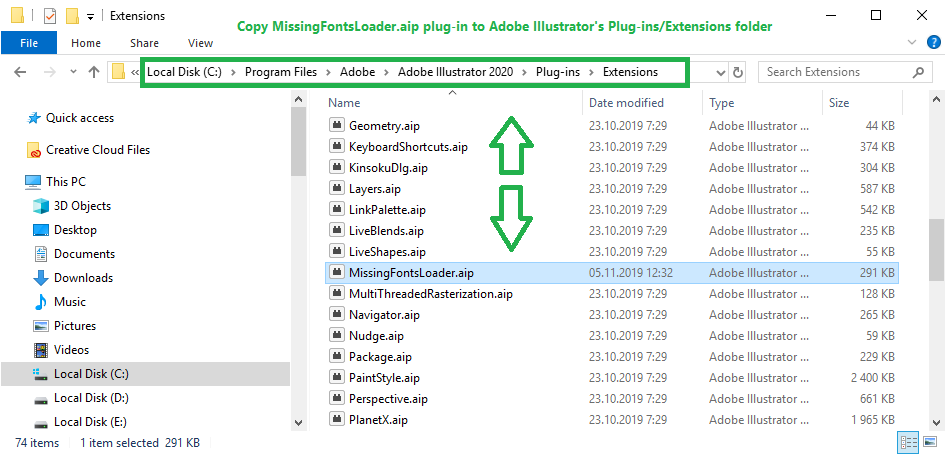Image resolution: width=946 pixels, height=455 pixels.
Task: Open Music in the navigation pane
Action: tap(69, 302)
